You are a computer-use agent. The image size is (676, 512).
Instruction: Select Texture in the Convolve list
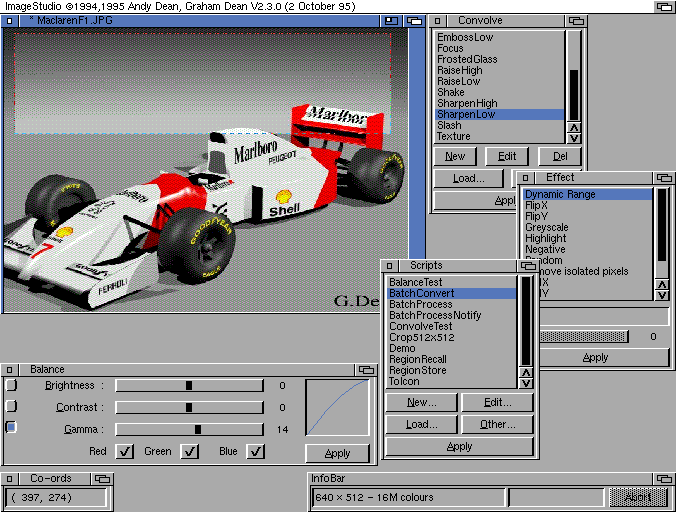click(500, 137)
